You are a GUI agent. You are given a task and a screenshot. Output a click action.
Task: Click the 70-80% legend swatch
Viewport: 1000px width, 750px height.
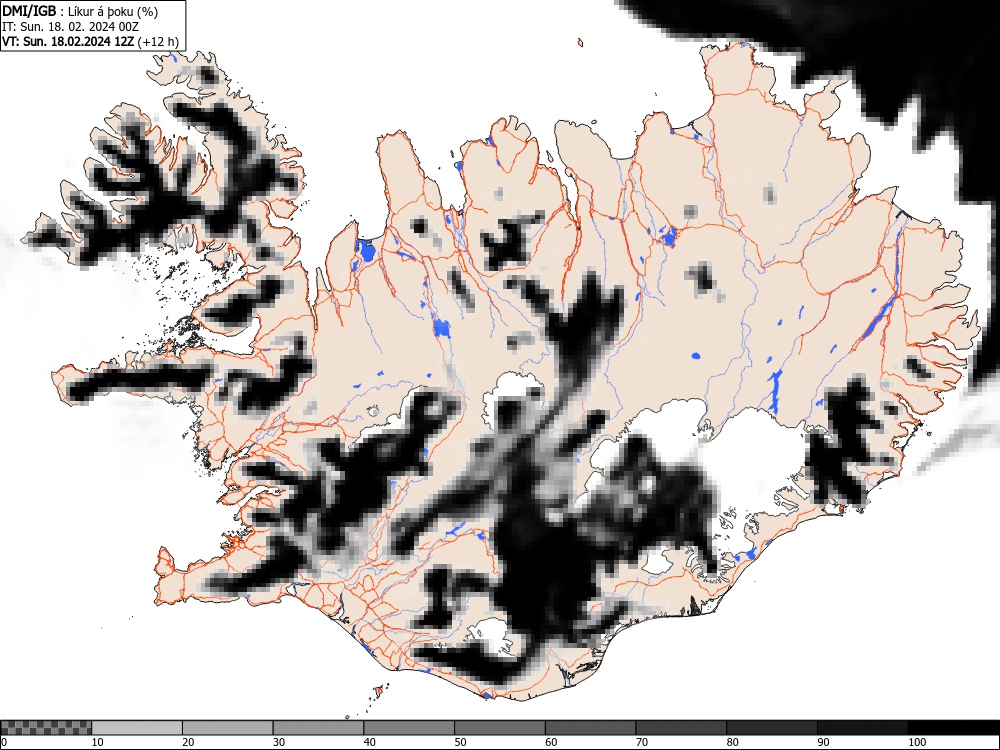(681, 728)
